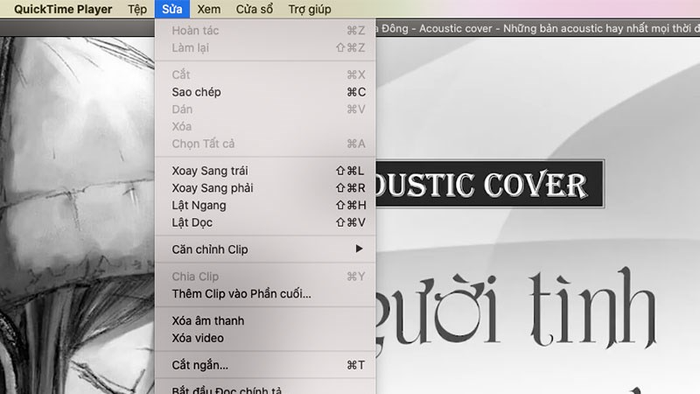700x394 pixels.
Task: Close the highlighted Sửa menu
Action: 172,9
